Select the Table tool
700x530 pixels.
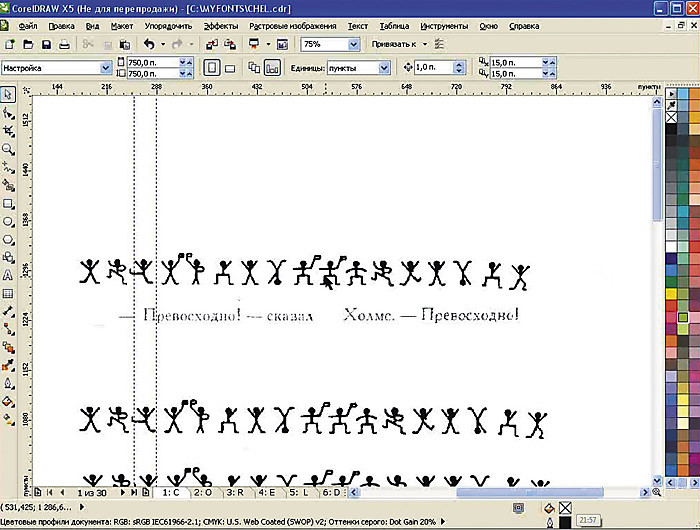[8, 293]
